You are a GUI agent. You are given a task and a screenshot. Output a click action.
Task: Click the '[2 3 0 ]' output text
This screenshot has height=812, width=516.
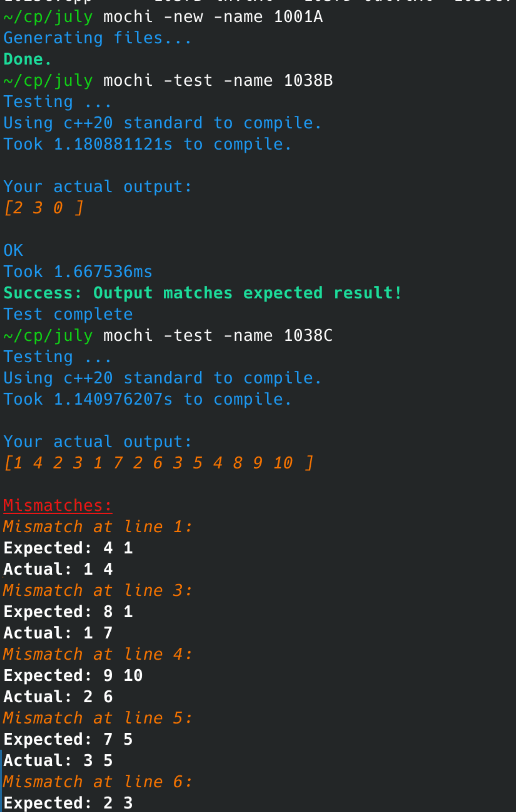pos(43,208)
